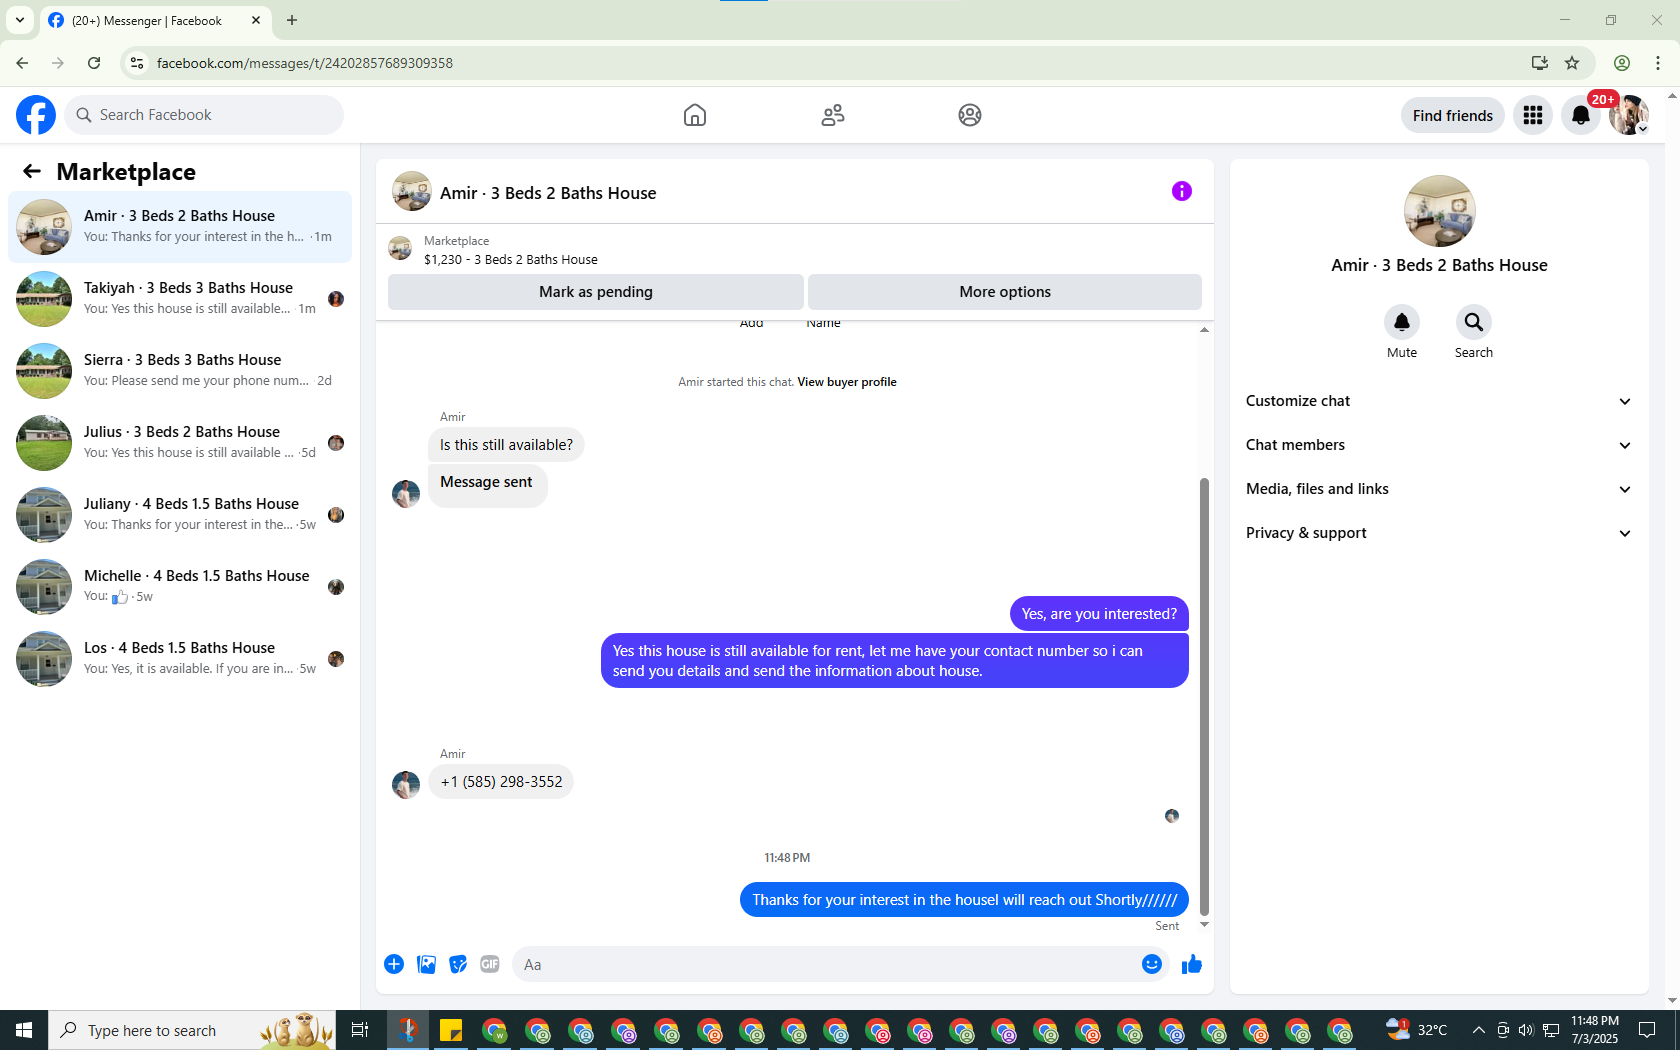Open Windows Start menu
Screen dimensions: 1680x1050
24,1030
